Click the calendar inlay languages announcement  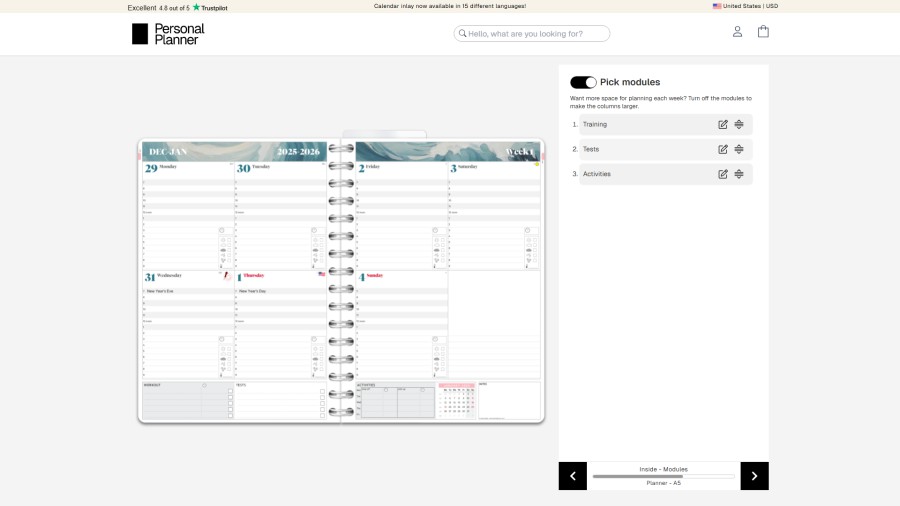coord(450,6)
